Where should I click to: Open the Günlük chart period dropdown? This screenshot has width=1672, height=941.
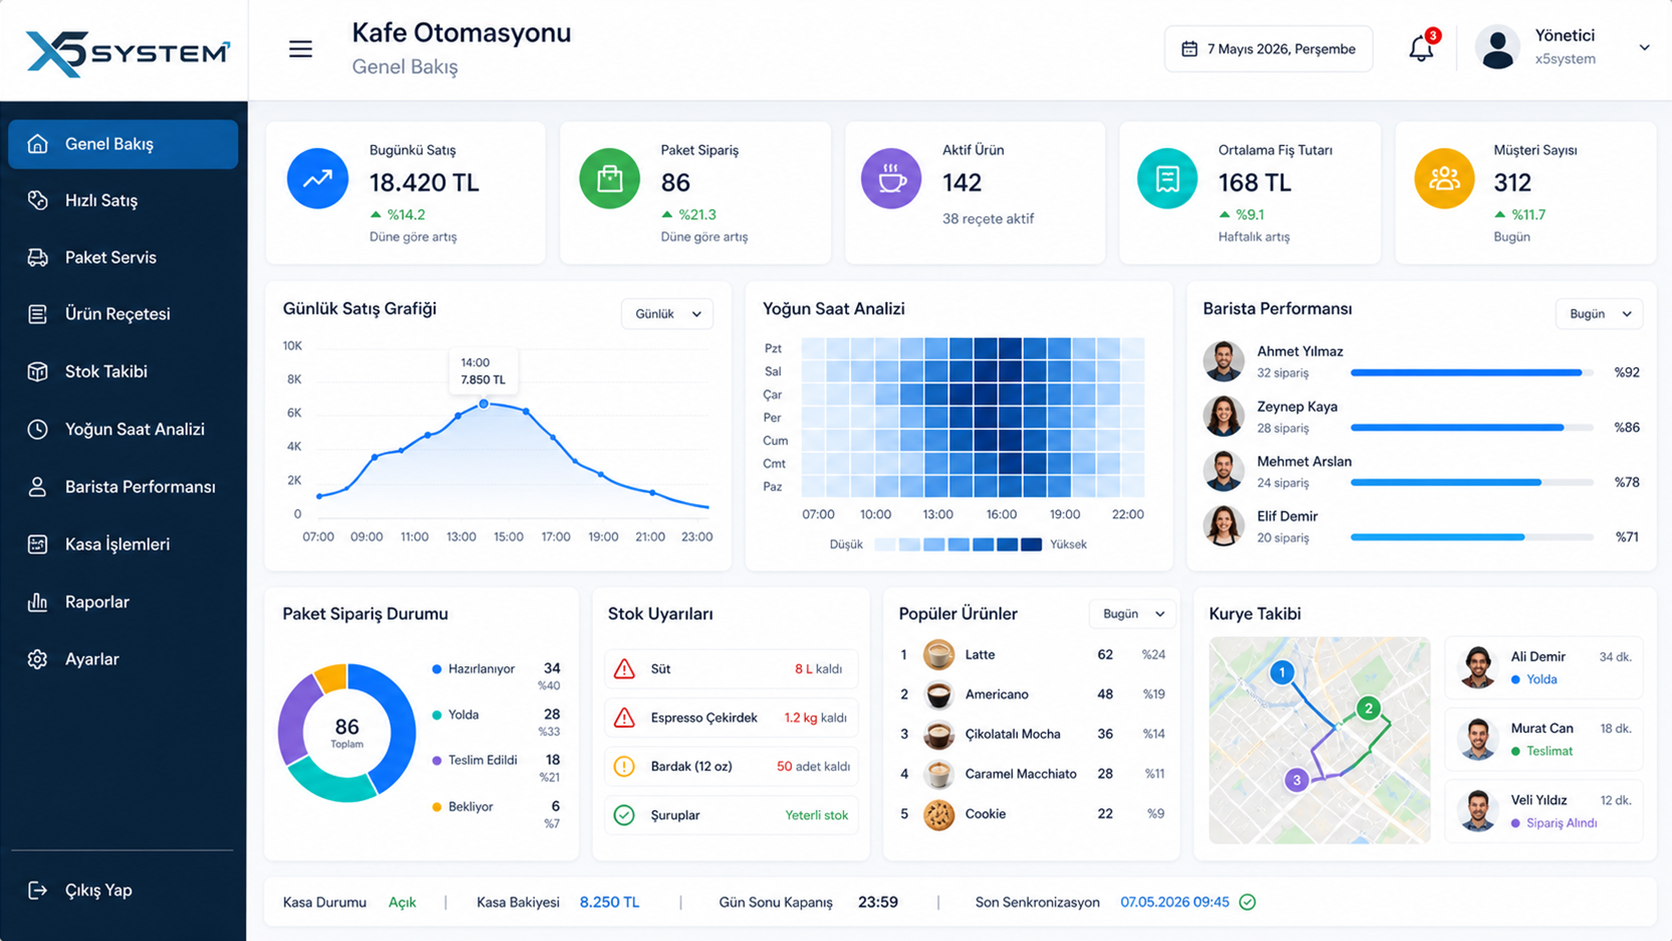click(x=667, y=314)
